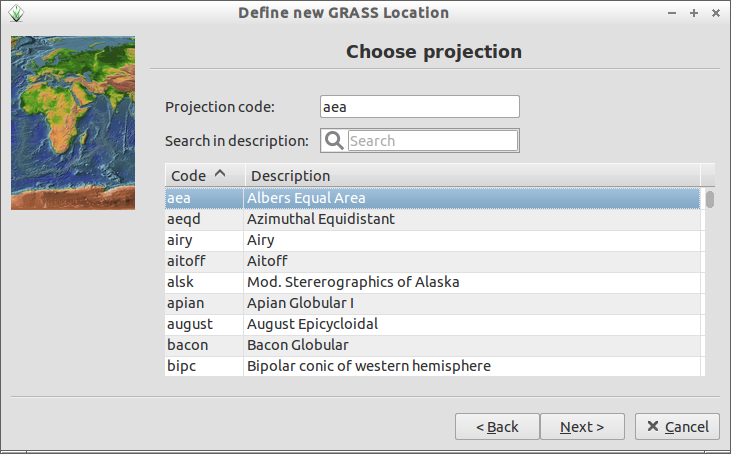Click the world map image
Viewport: 731px width, 454px height.
[73, 123]
